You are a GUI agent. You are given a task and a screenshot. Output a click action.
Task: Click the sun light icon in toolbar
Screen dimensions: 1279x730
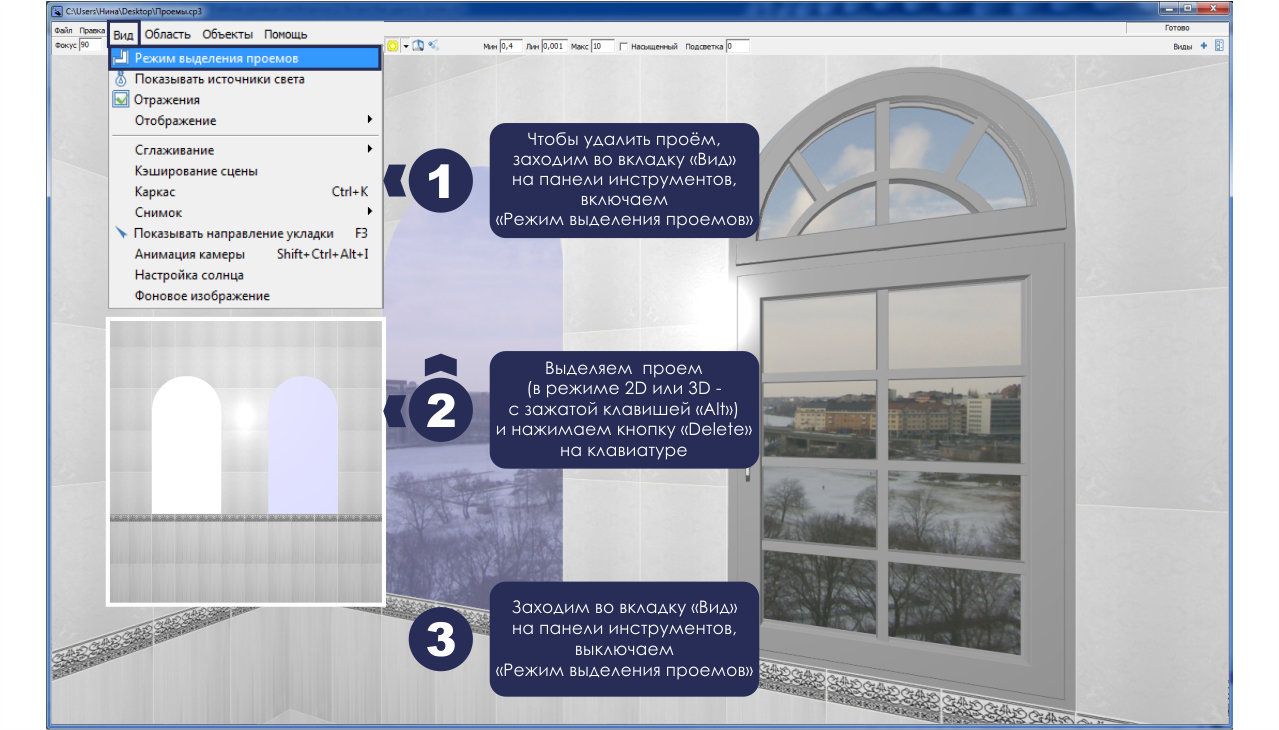point(392,46)
